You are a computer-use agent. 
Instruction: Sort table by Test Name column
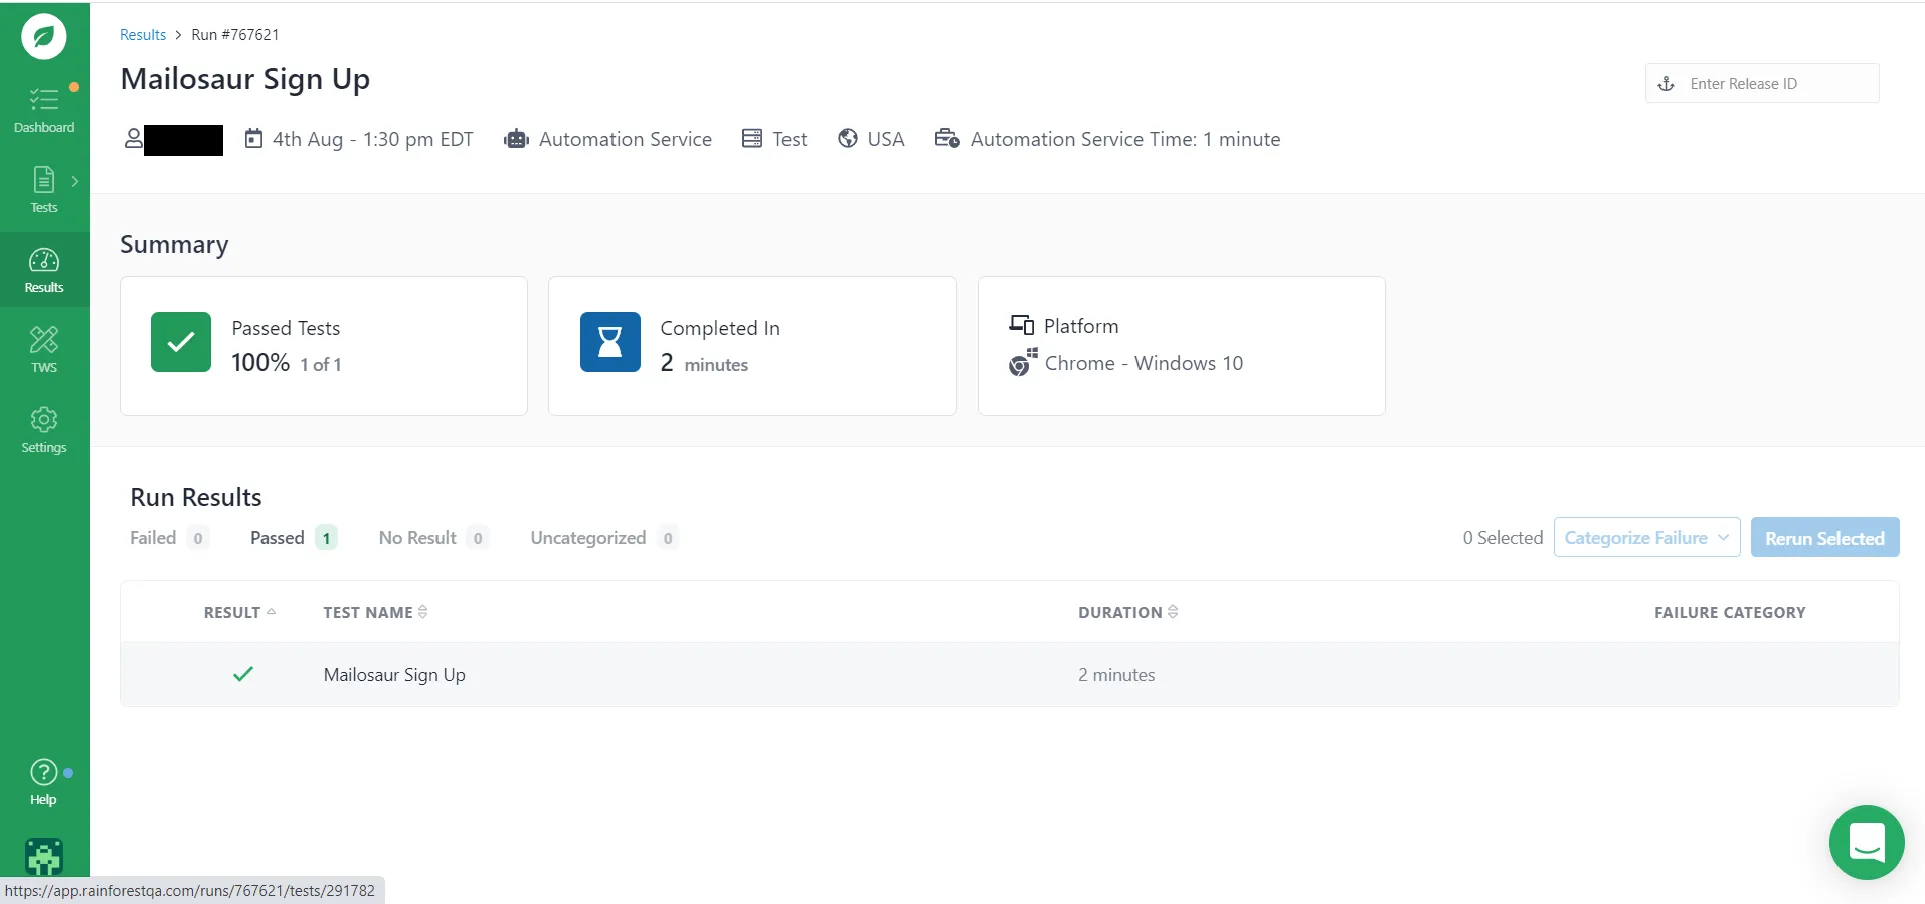click(x=375, y=612)
